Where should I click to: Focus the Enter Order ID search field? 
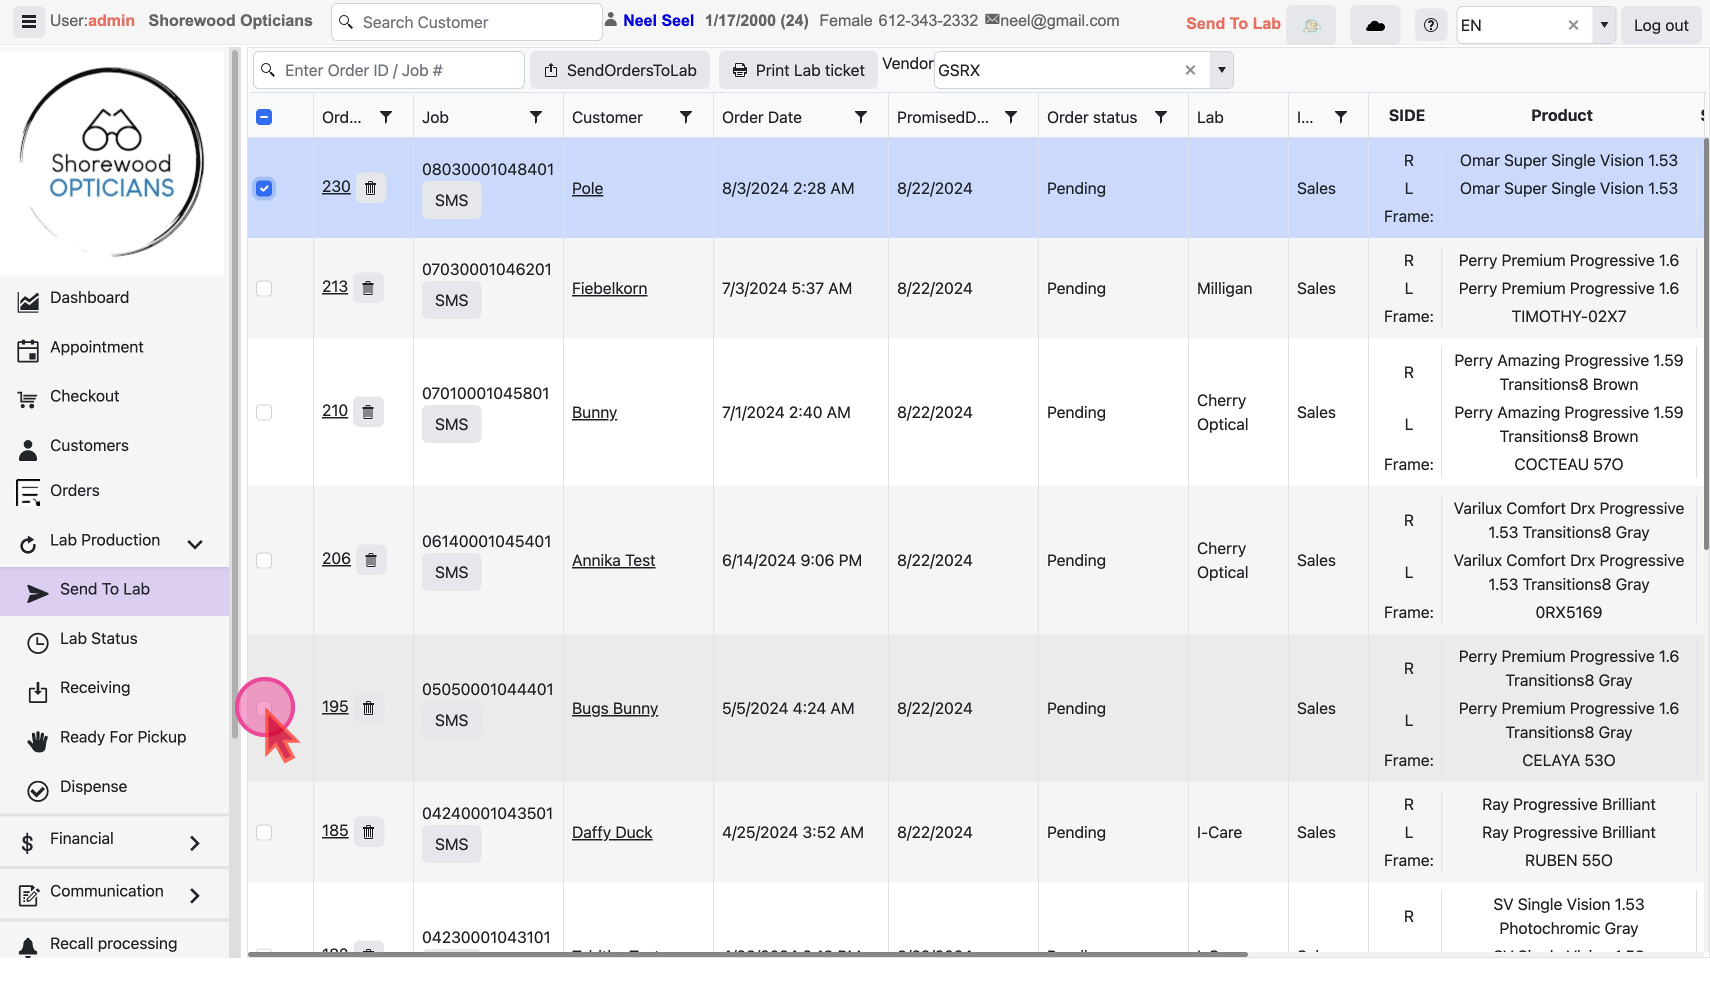[398, 70]
